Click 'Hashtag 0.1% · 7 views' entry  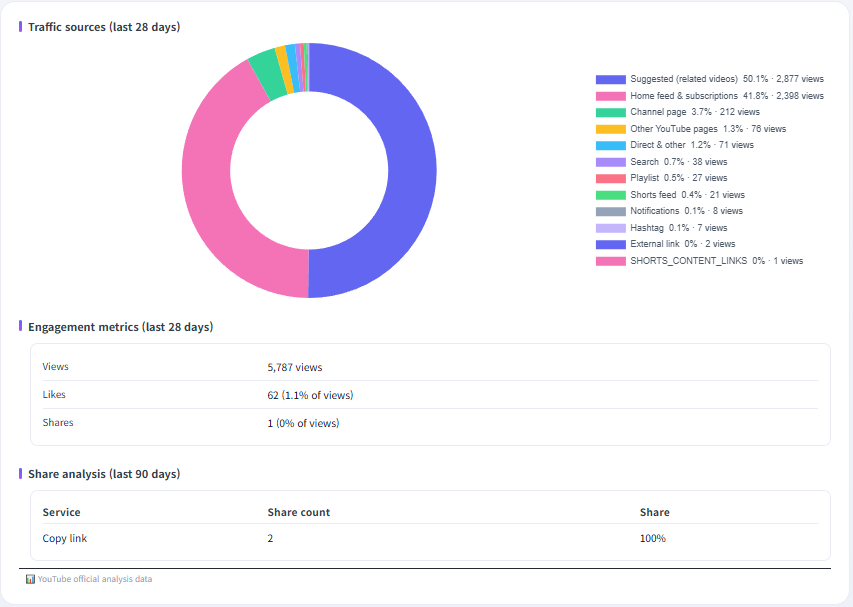coord(678,228)
